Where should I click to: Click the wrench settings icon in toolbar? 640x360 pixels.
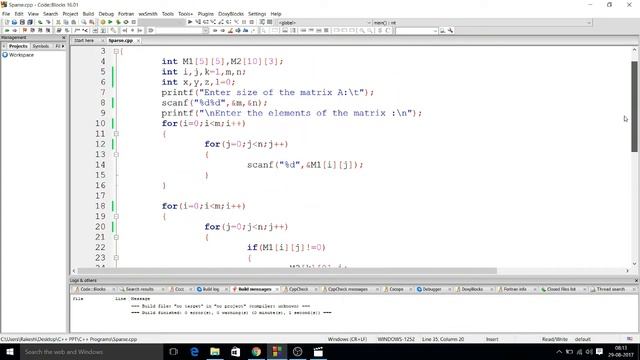coord(450,31)
